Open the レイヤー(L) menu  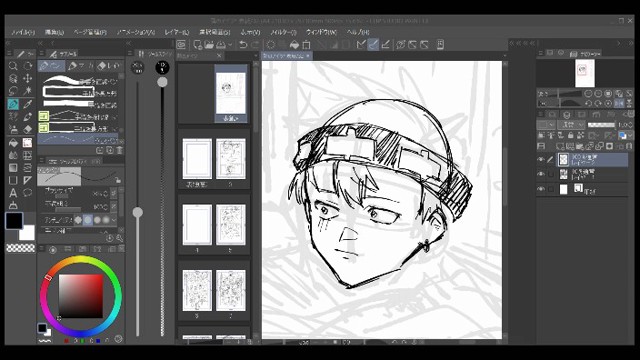(177, 32)
